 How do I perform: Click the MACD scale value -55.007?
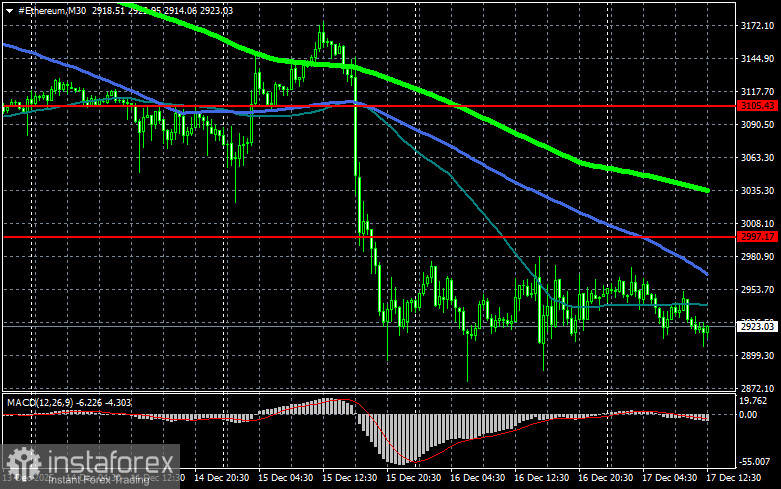[755, 462]
